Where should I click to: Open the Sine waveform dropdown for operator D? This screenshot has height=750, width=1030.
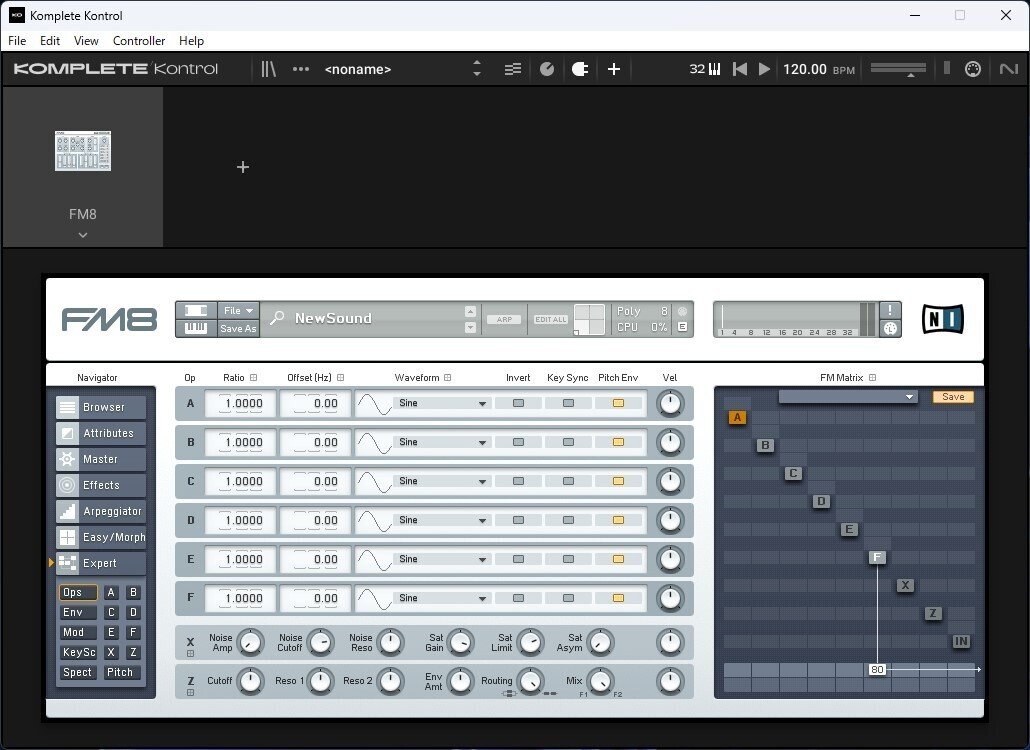click(440, 520)
